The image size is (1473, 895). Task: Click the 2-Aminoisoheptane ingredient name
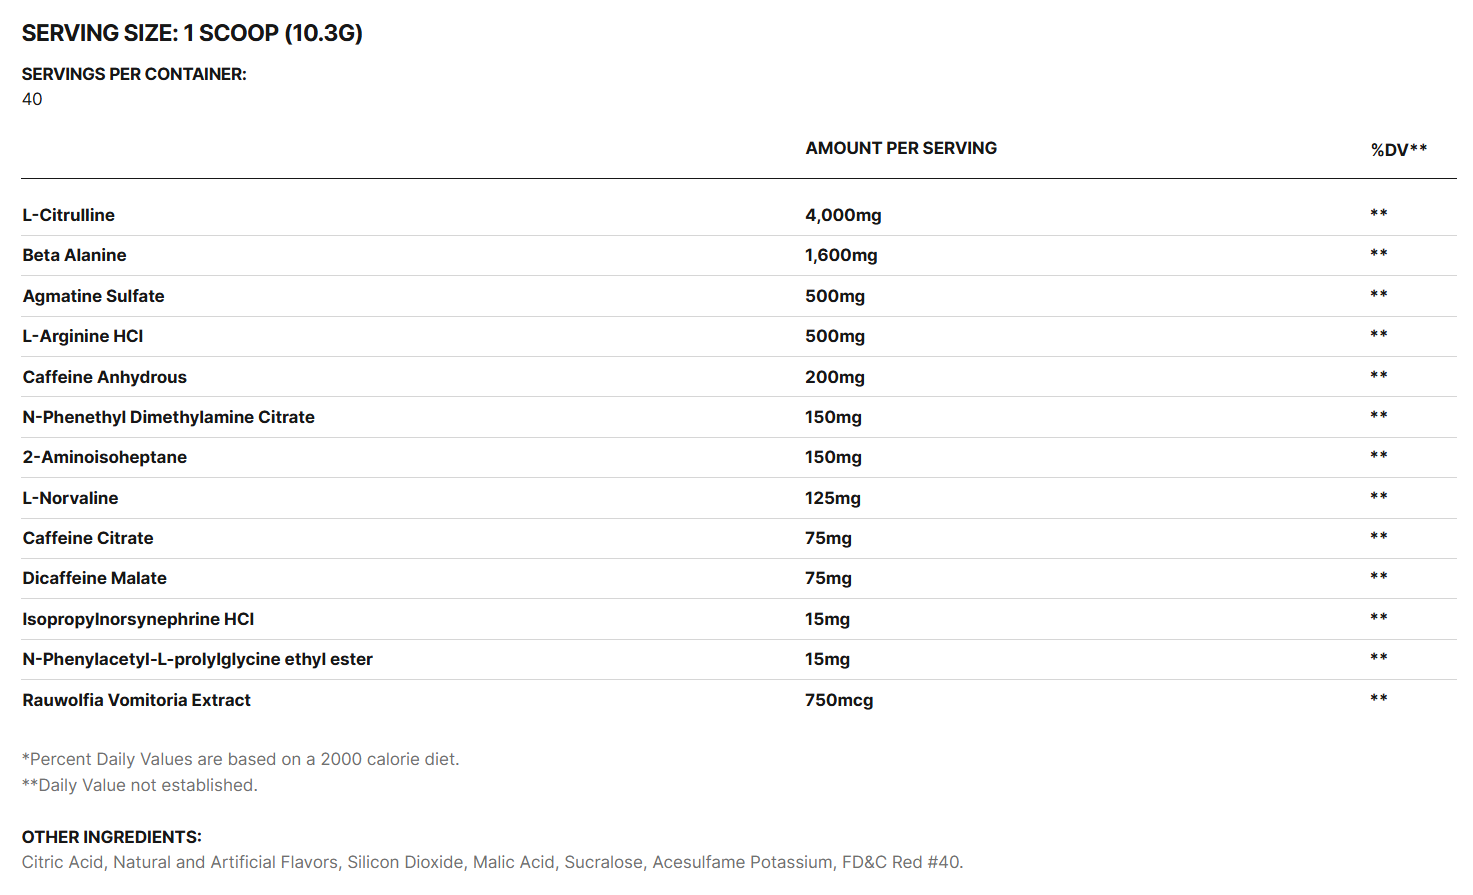(x=105, y=457)
